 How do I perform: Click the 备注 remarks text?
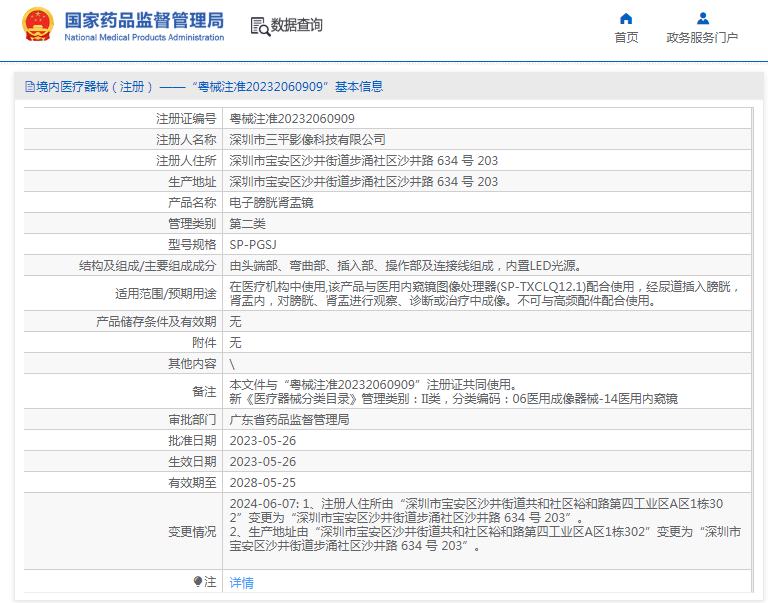[454, 391]
